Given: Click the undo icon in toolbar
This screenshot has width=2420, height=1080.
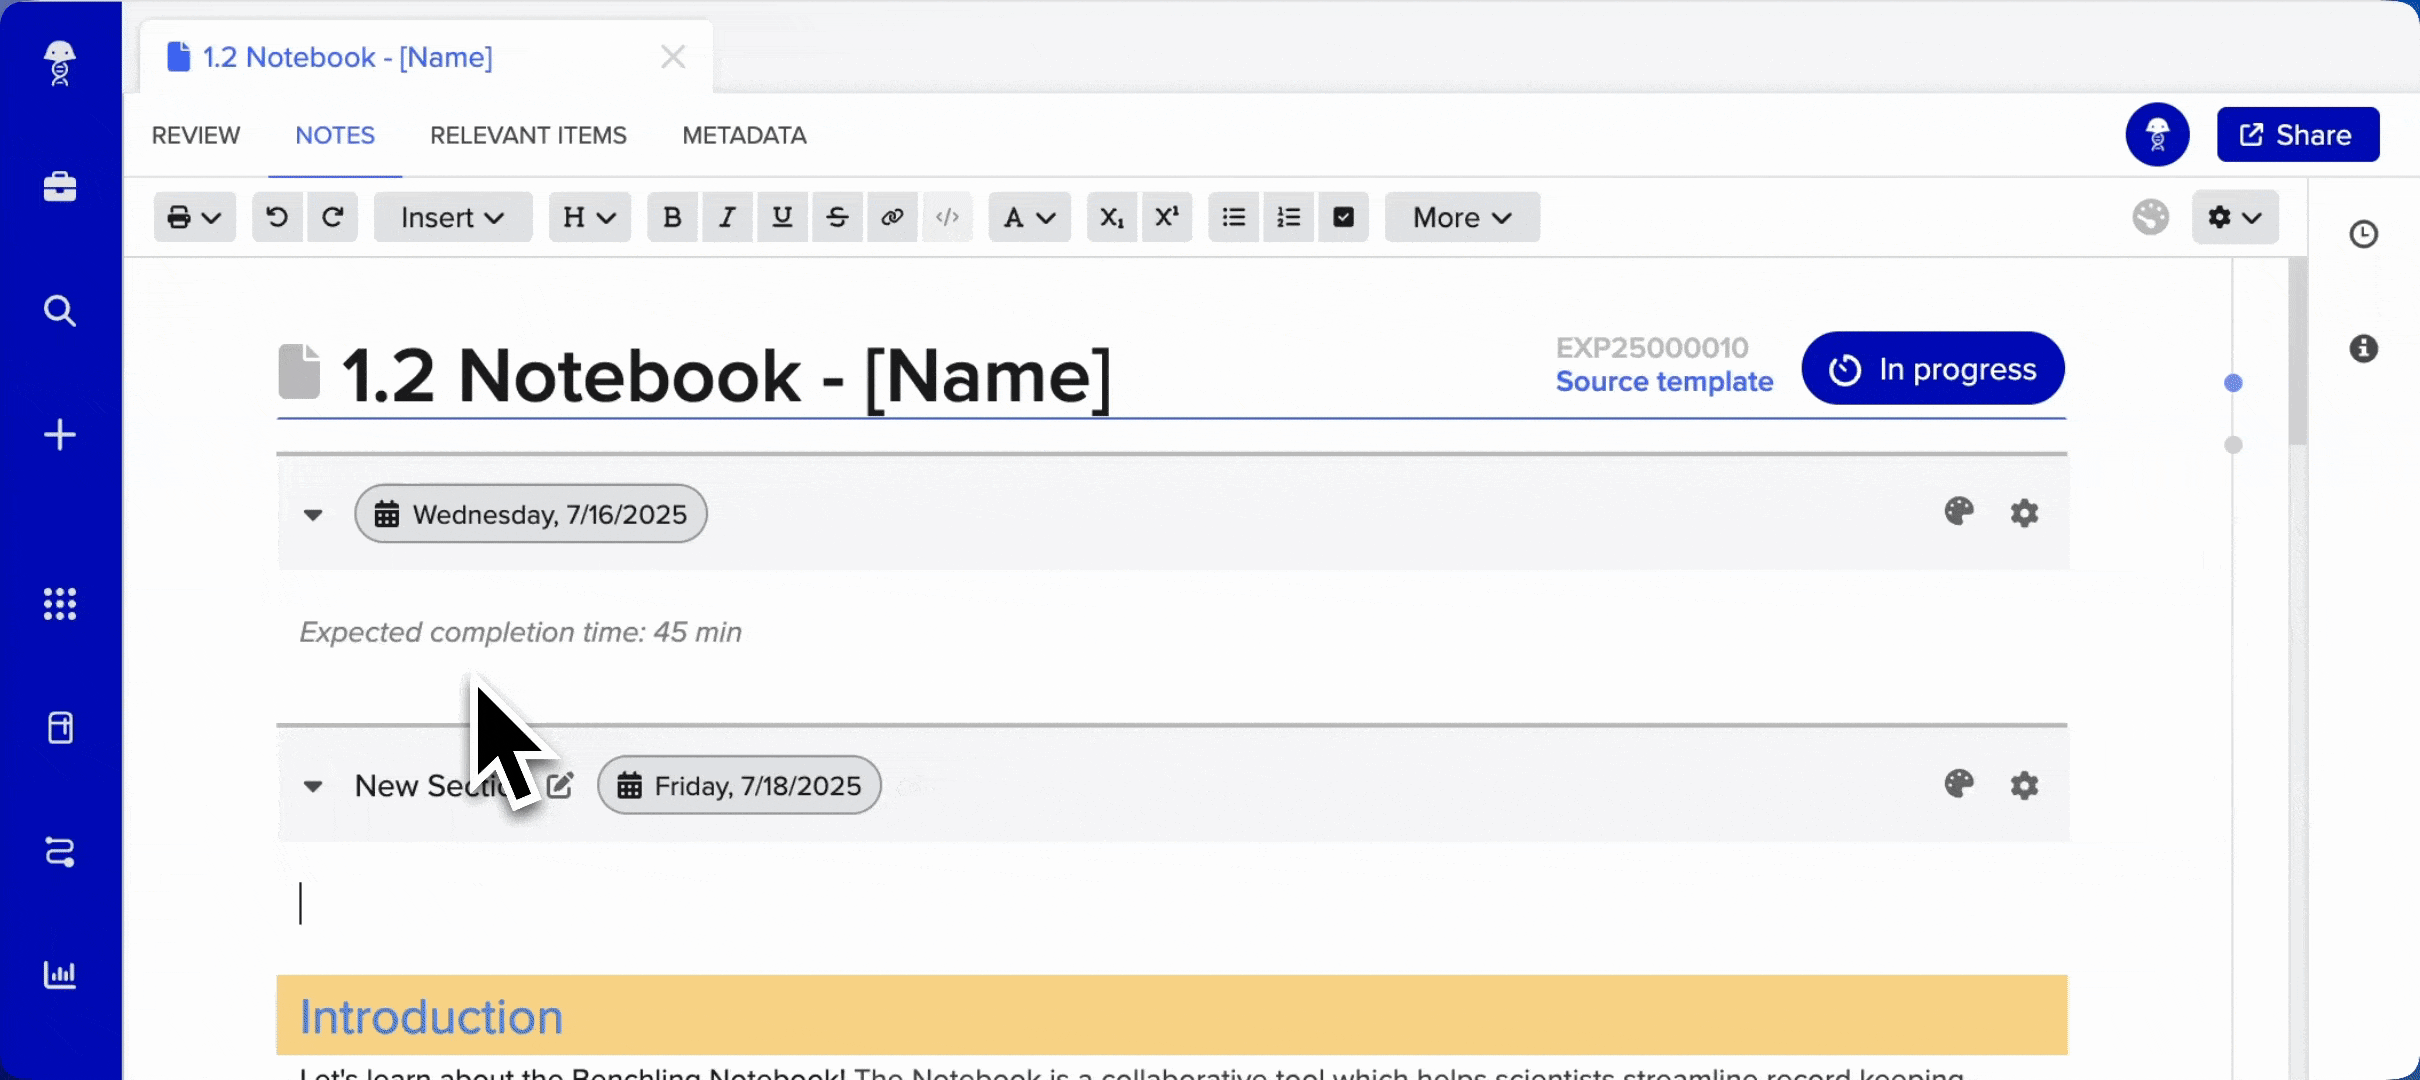Looking at the screenshot, I should 277,217.
